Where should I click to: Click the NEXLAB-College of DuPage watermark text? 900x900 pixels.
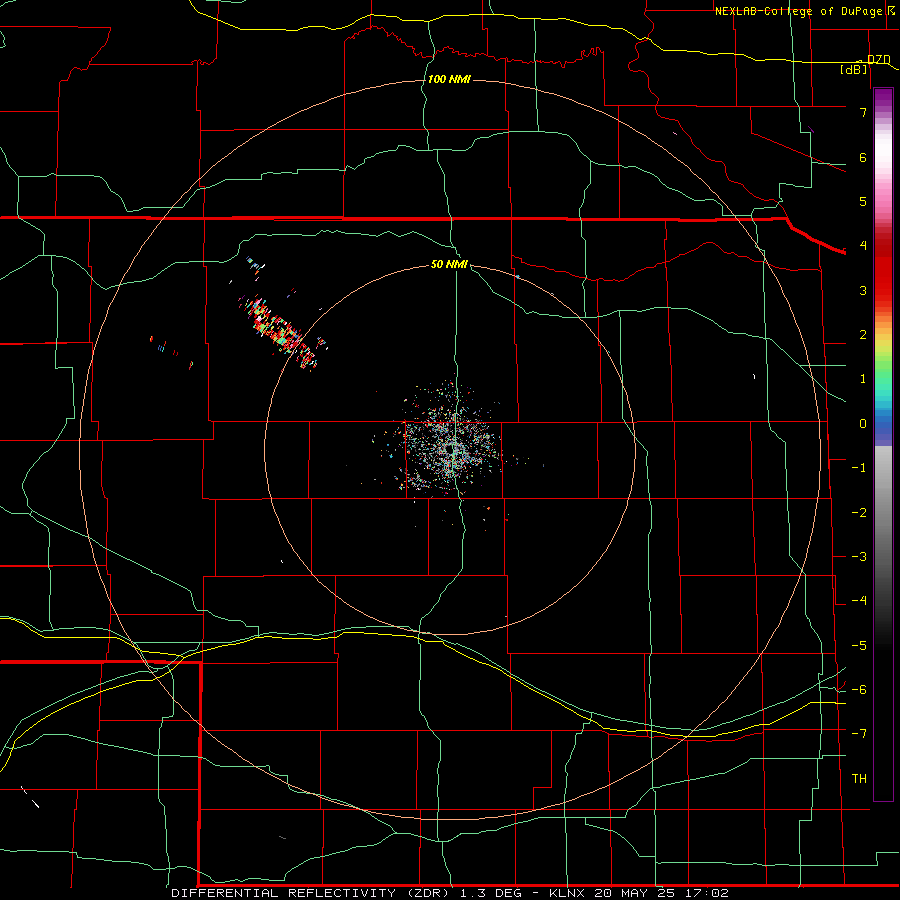point(801,11)
